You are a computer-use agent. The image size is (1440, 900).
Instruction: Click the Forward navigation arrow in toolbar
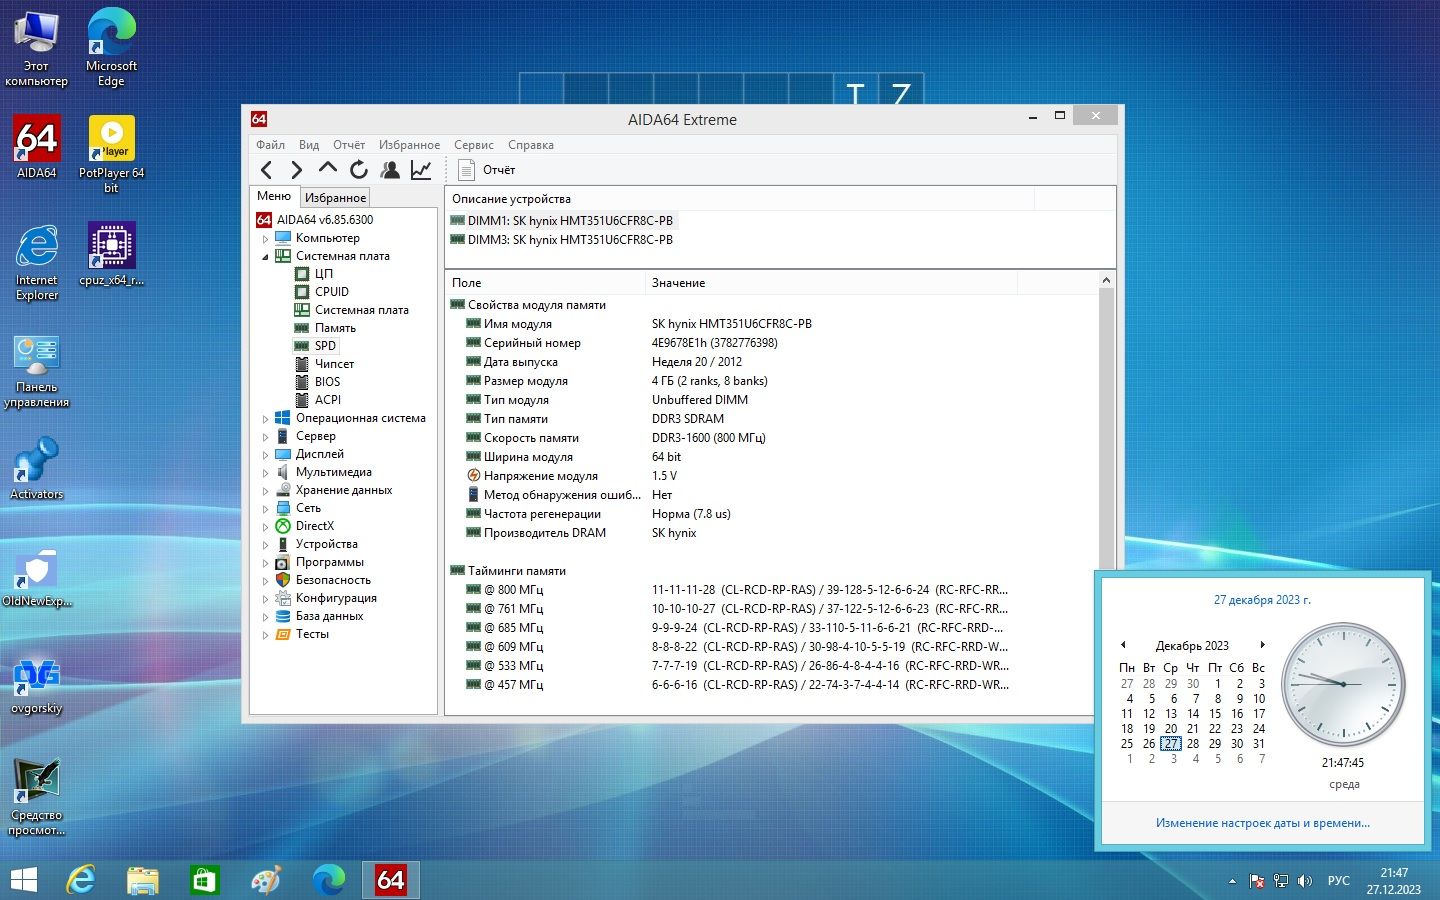click(x=296, y=170)
